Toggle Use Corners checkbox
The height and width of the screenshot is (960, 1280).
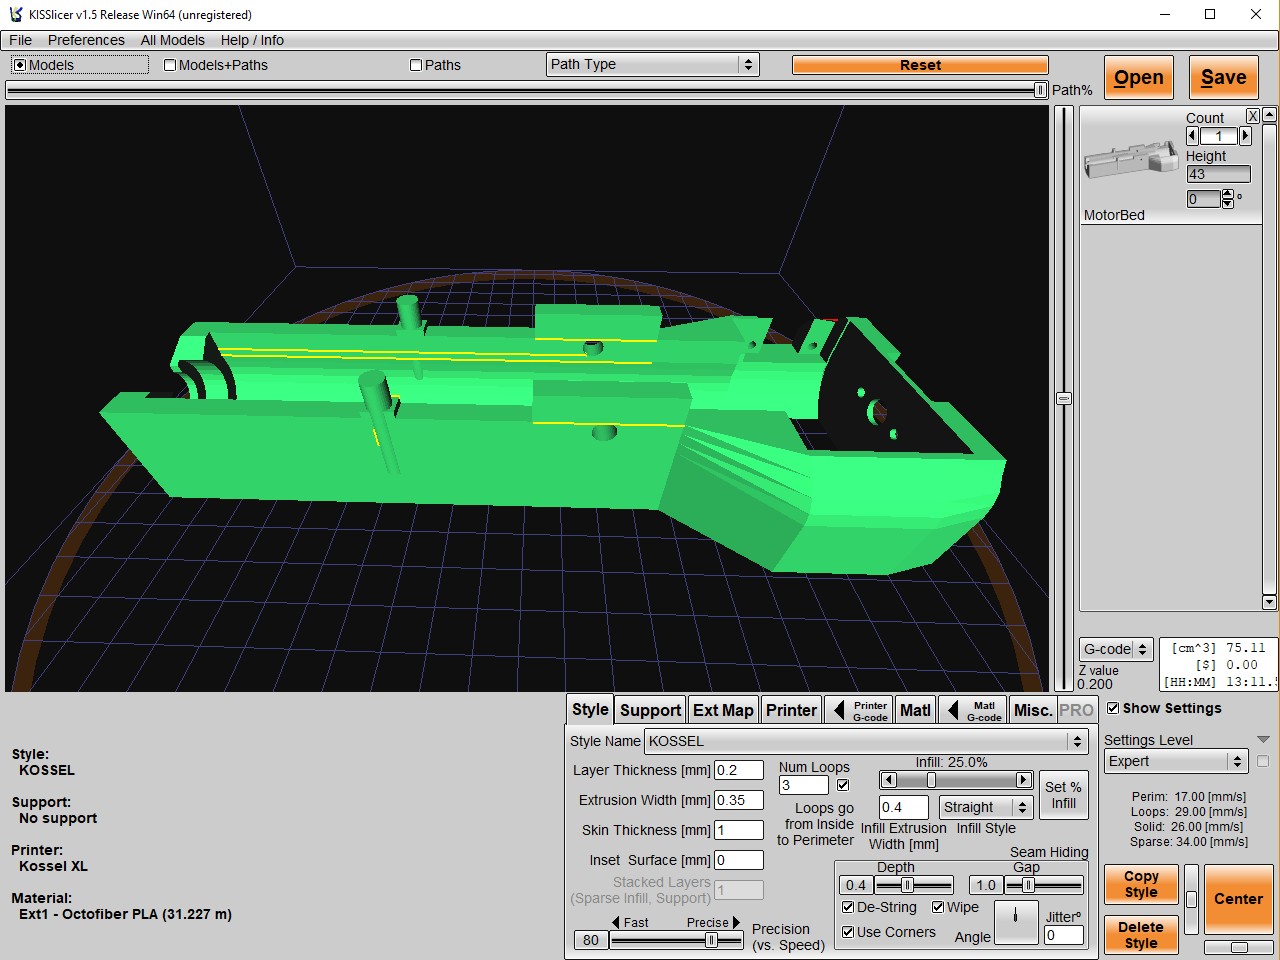[848, 932]
